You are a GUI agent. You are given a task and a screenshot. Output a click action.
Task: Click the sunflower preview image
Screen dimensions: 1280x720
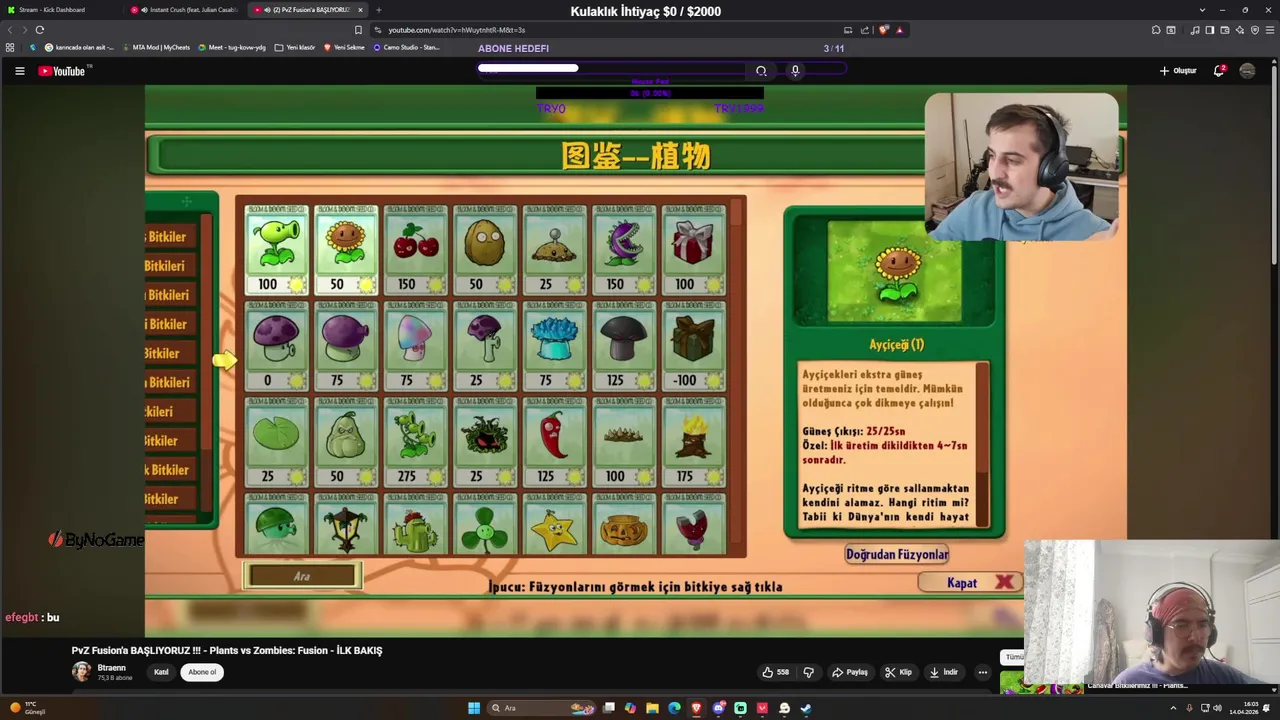click(x=895, y=272)
